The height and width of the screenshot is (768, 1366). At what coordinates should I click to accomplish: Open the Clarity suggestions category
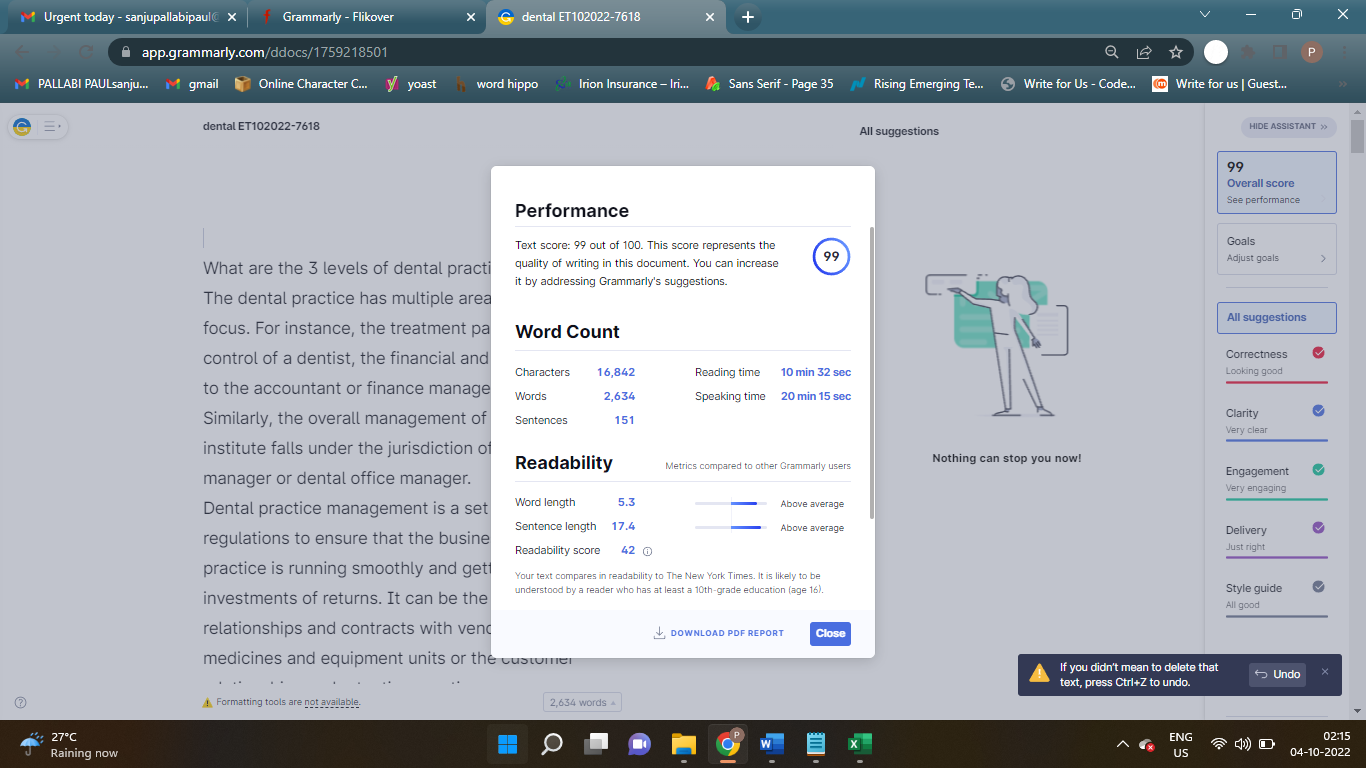(x=1276, y=421)
